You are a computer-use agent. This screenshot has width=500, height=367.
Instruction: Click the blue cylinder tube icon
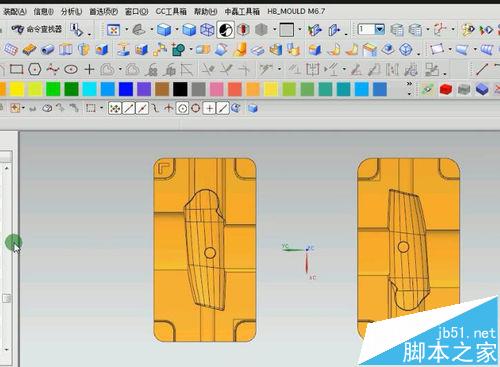48,50
